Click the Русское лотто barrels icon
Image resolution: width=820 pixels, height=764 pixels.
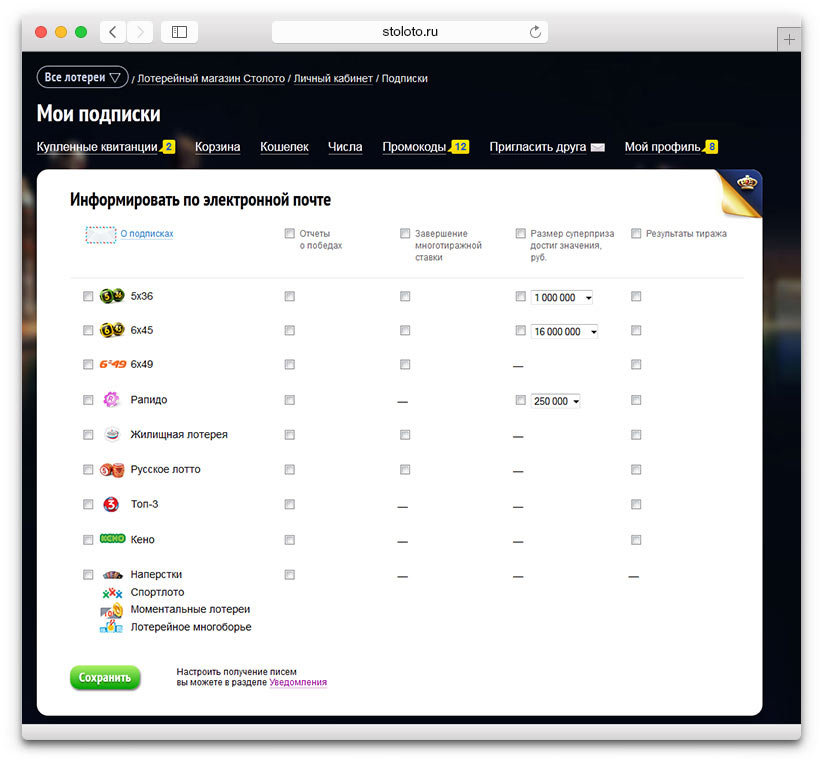[x=110, y=469]
